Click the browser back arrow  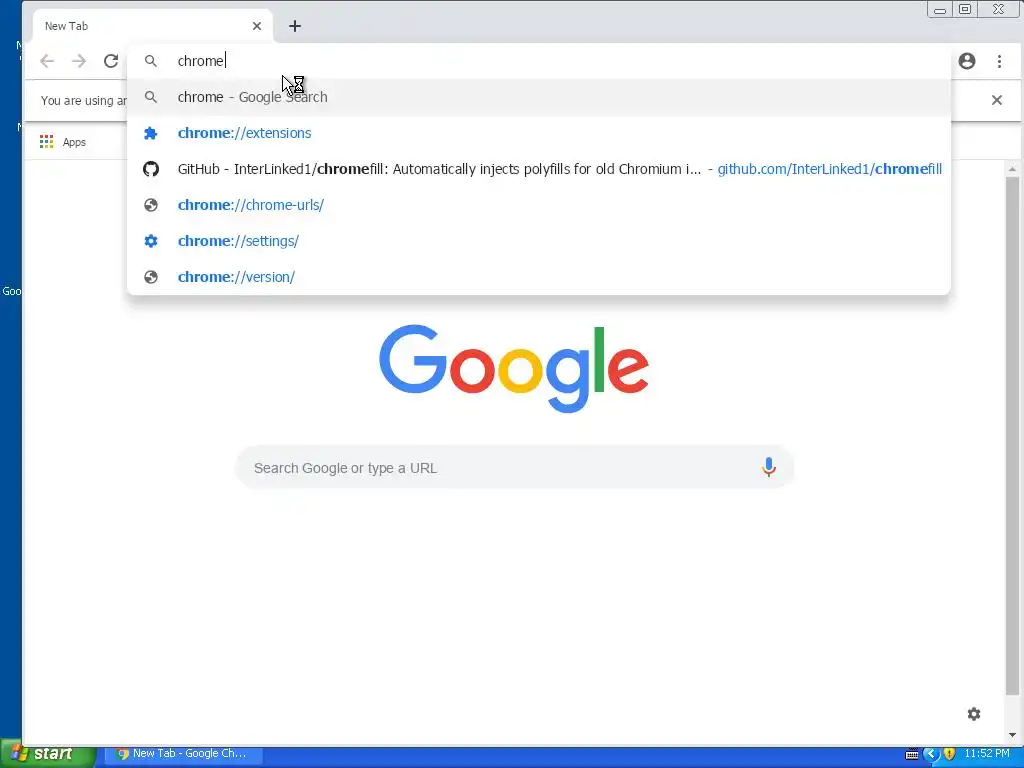pos(46,61)
